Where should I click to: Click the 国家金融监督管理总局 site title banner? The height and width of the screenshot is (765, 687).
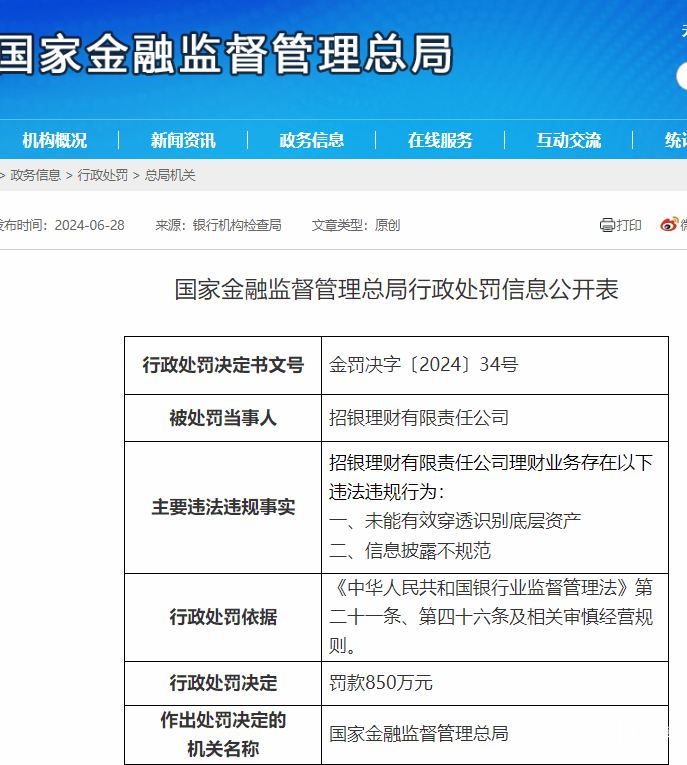click(225, 54)
